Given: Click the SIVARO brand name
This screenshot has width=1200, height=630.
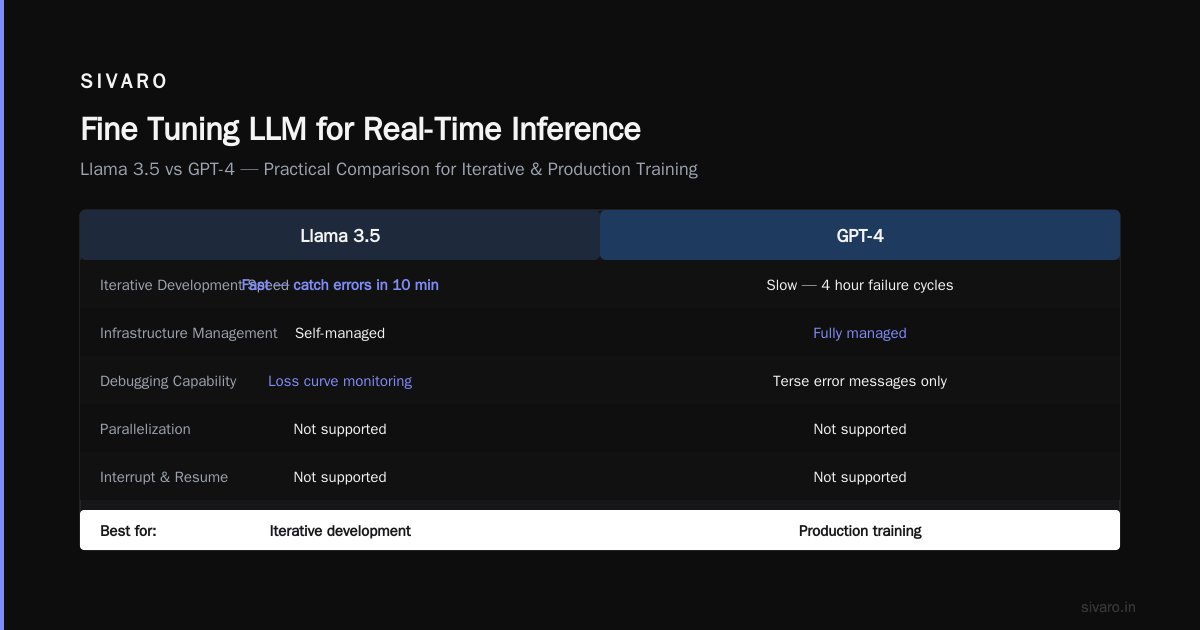Looking at the screenshot, I should [x=124, y=82].
